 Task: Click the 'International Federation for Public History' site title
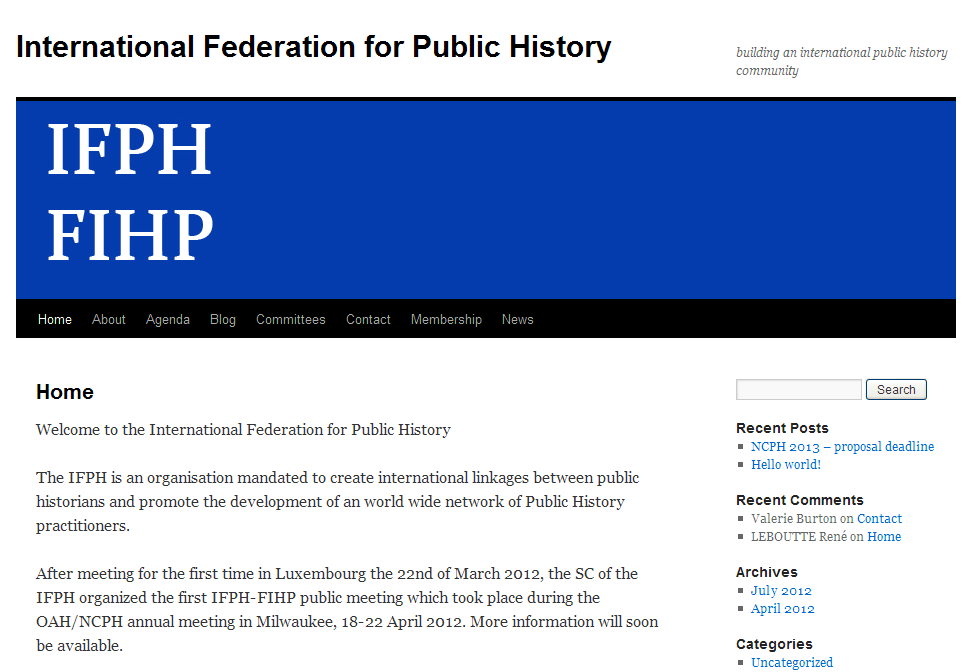[x=313, y=46]
